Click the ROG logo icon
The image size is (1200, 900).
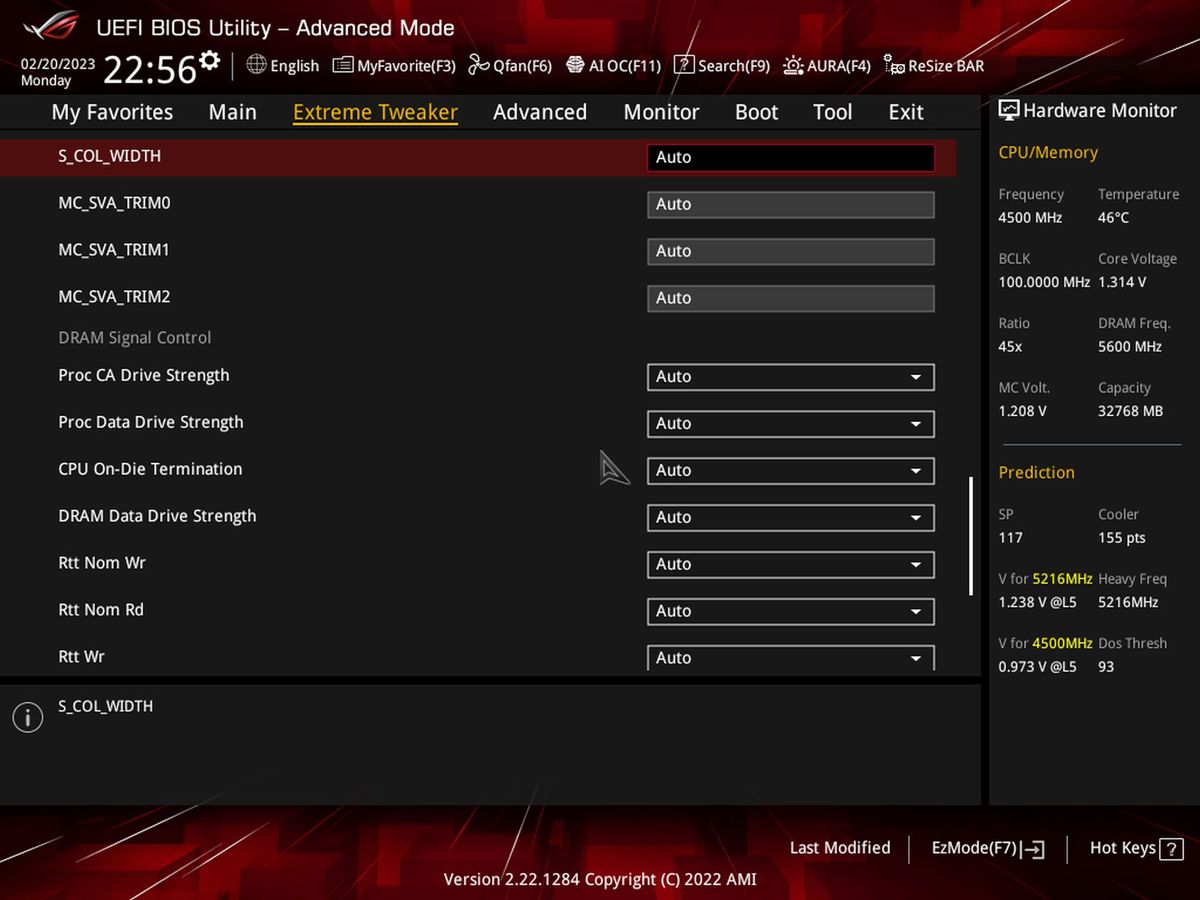click(52, 24)
